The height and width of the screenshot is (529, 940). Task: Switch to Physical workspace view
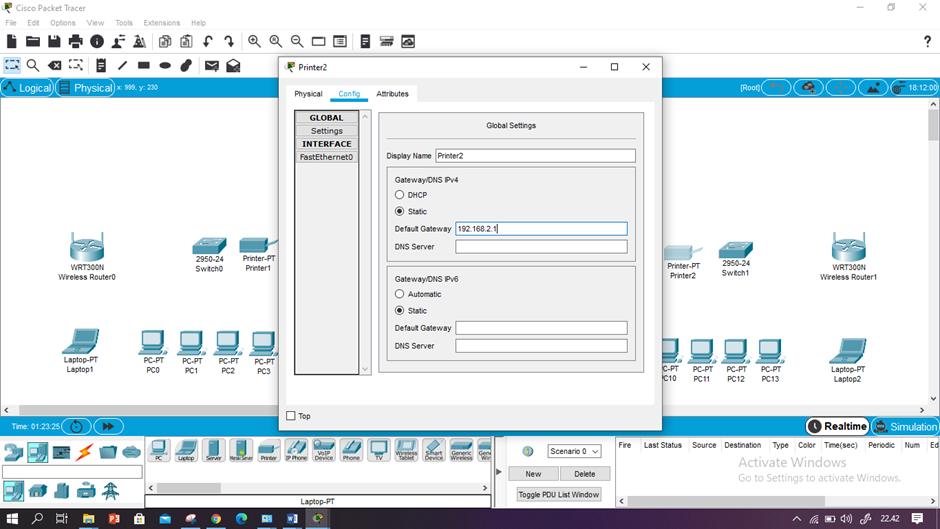coord(85,88)
